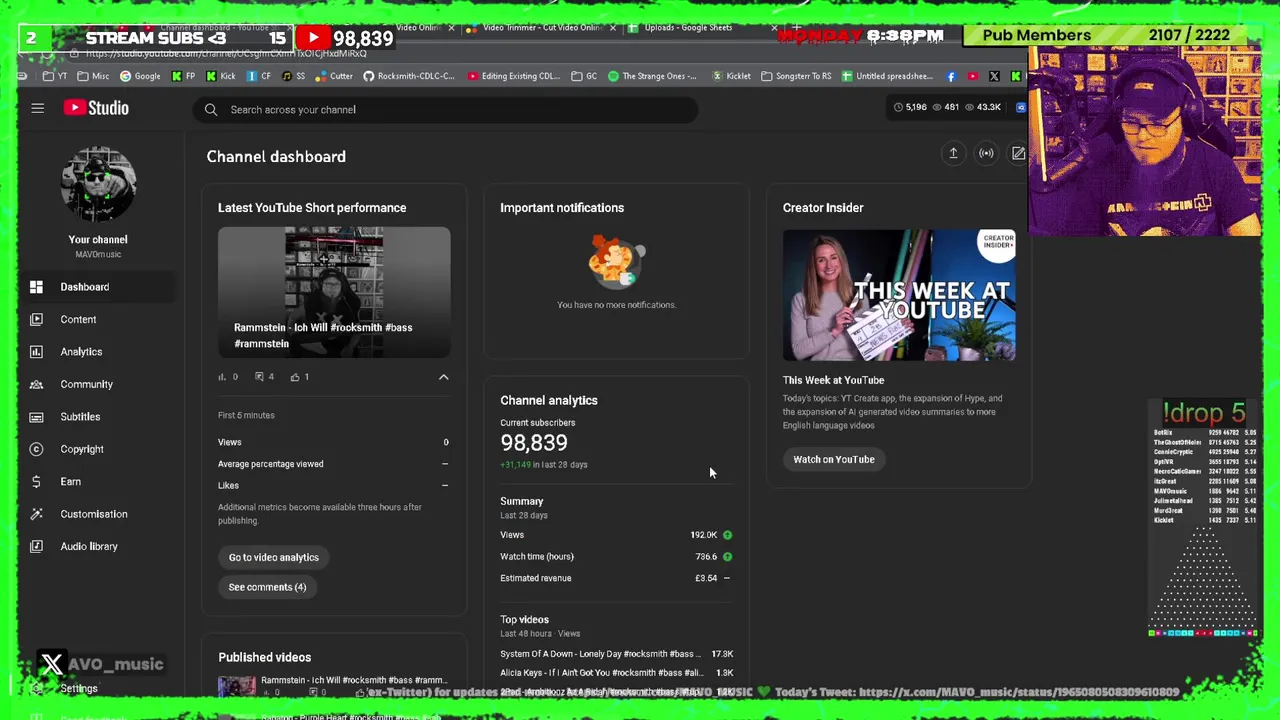
Task: Click the 43.3K top bar views stat
Action: tap(982, 107)
